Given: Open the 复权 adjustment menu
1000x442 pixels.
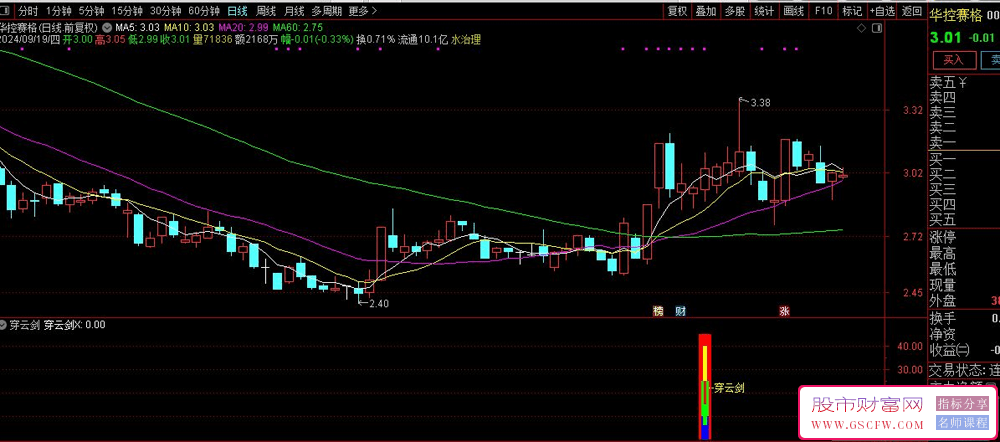Looking at the screenshot, I should pos(677,11).
